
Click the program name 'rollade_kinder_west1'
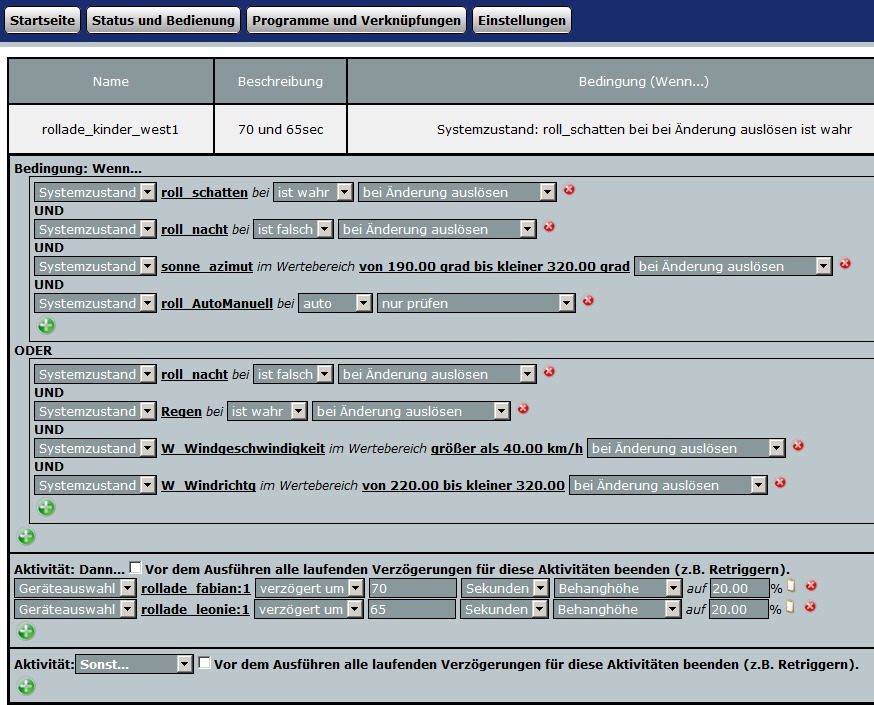tap(110, 129)
